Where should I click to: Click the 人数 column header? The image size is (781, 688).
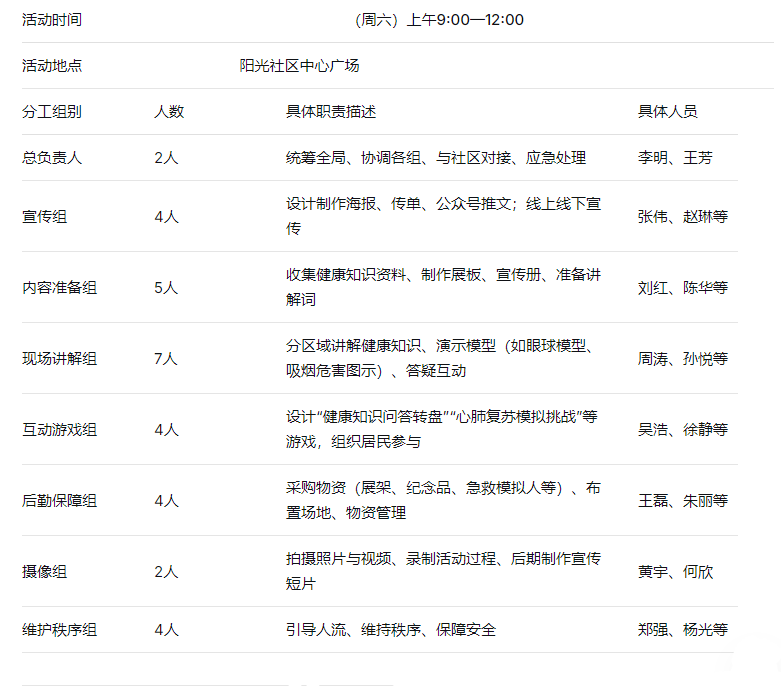[169, 112]
